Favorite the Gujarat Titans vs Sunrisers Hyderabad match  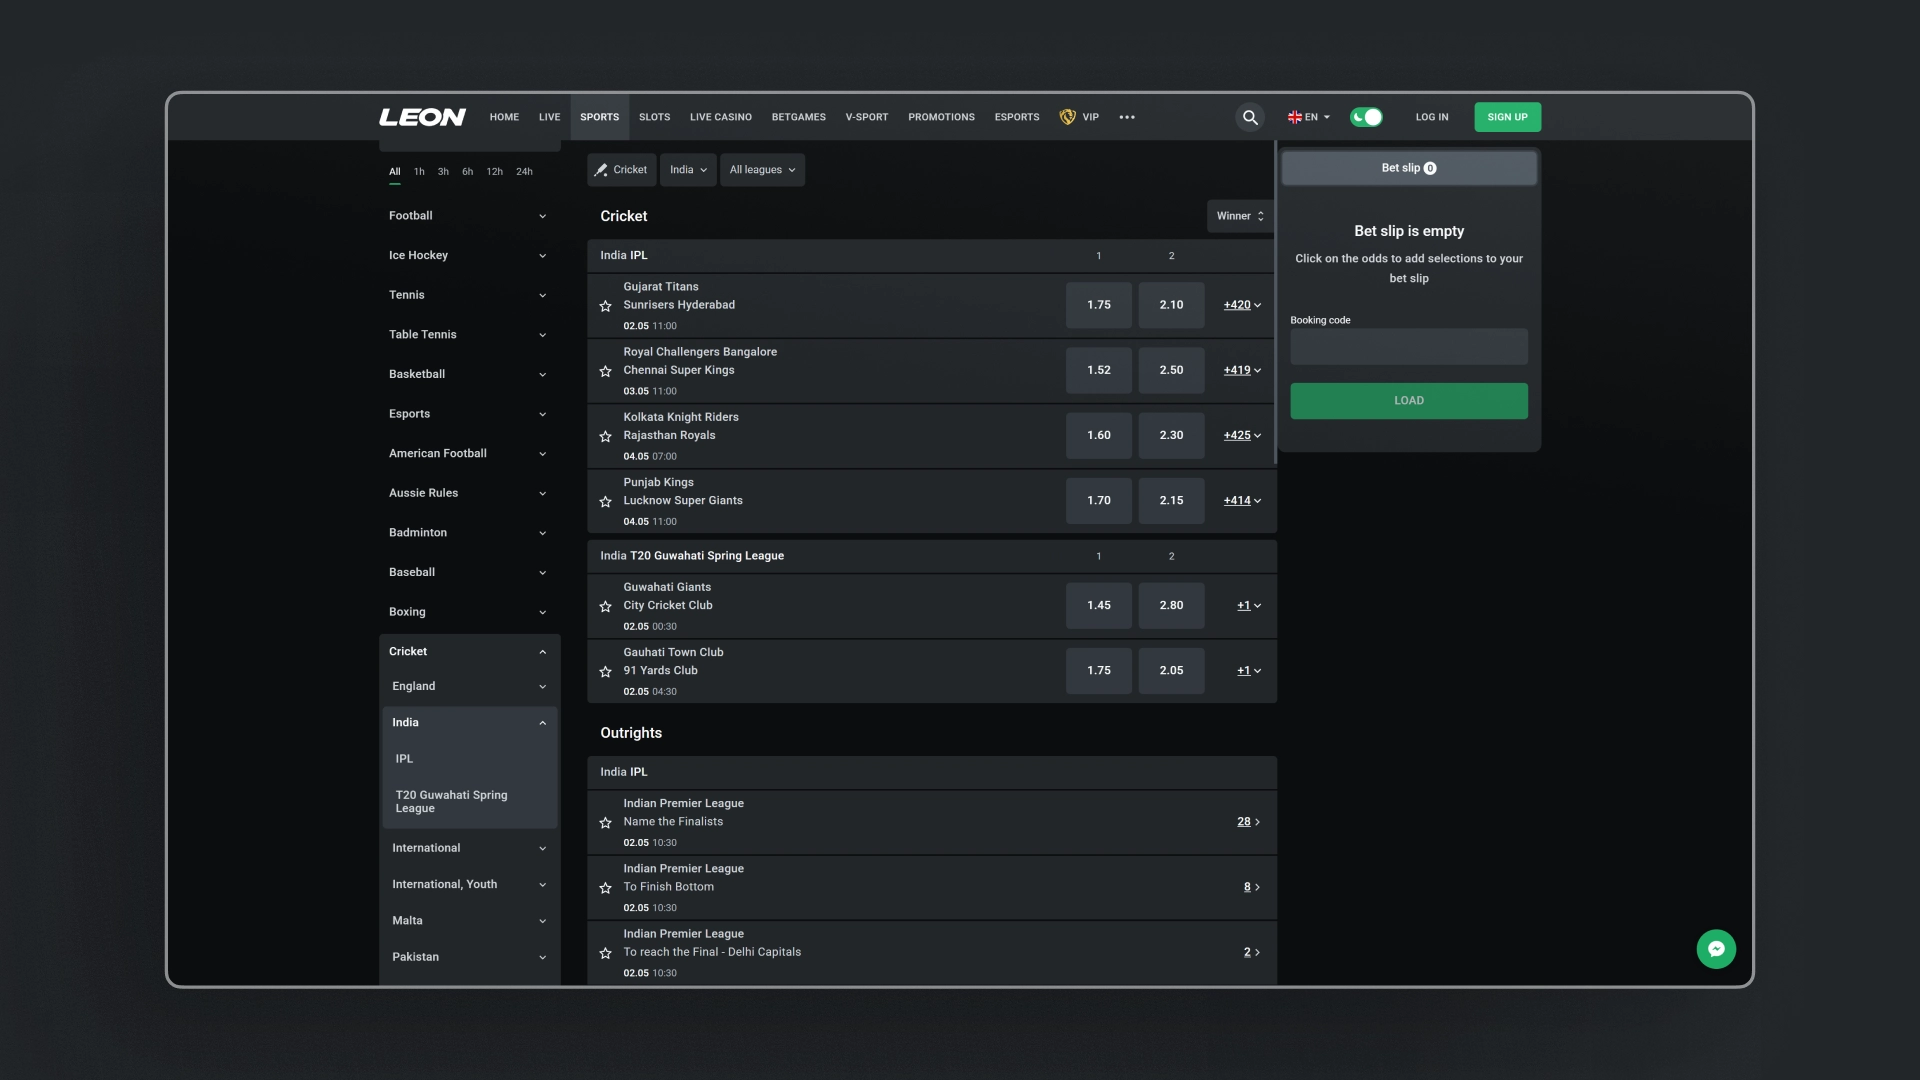605,306
